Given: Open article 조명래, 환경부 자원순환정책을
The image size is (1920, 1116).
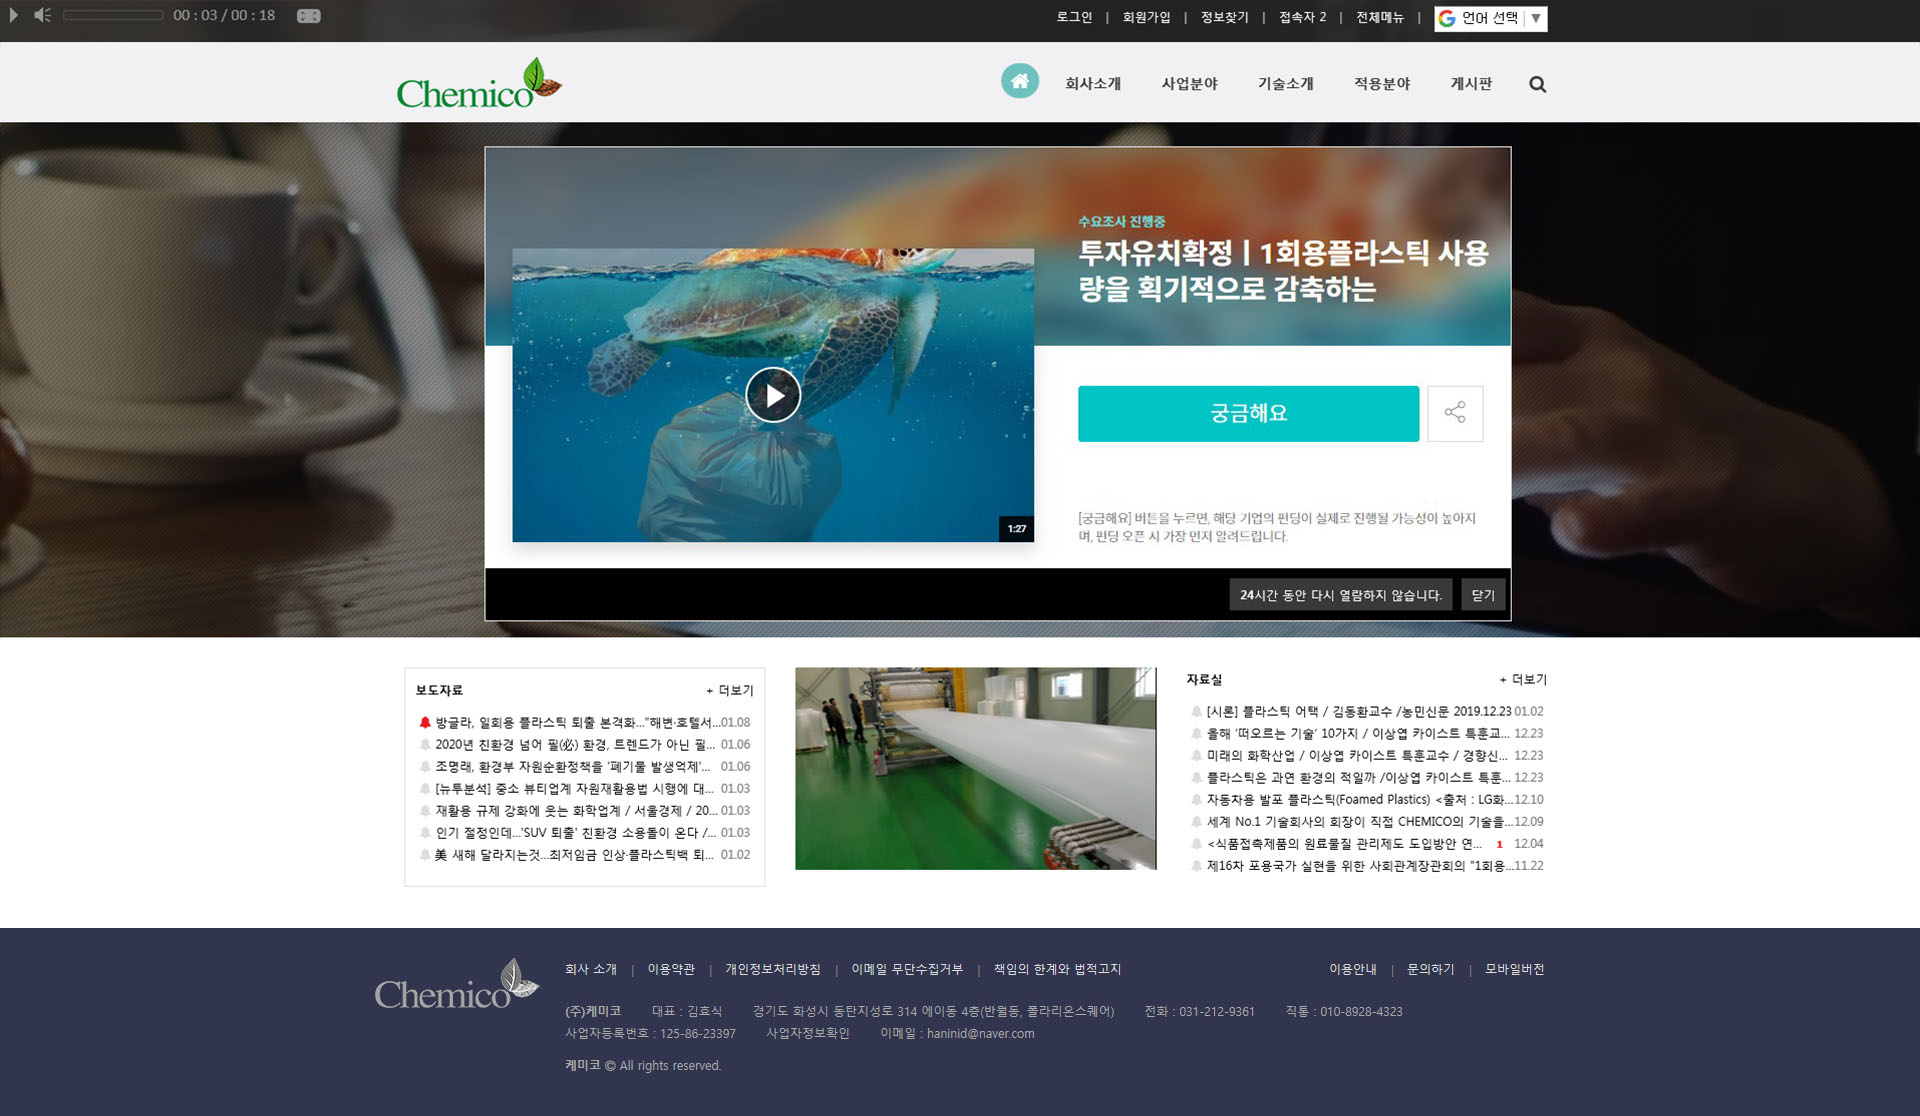Looking at the screenshot, I should pos(572,766).
